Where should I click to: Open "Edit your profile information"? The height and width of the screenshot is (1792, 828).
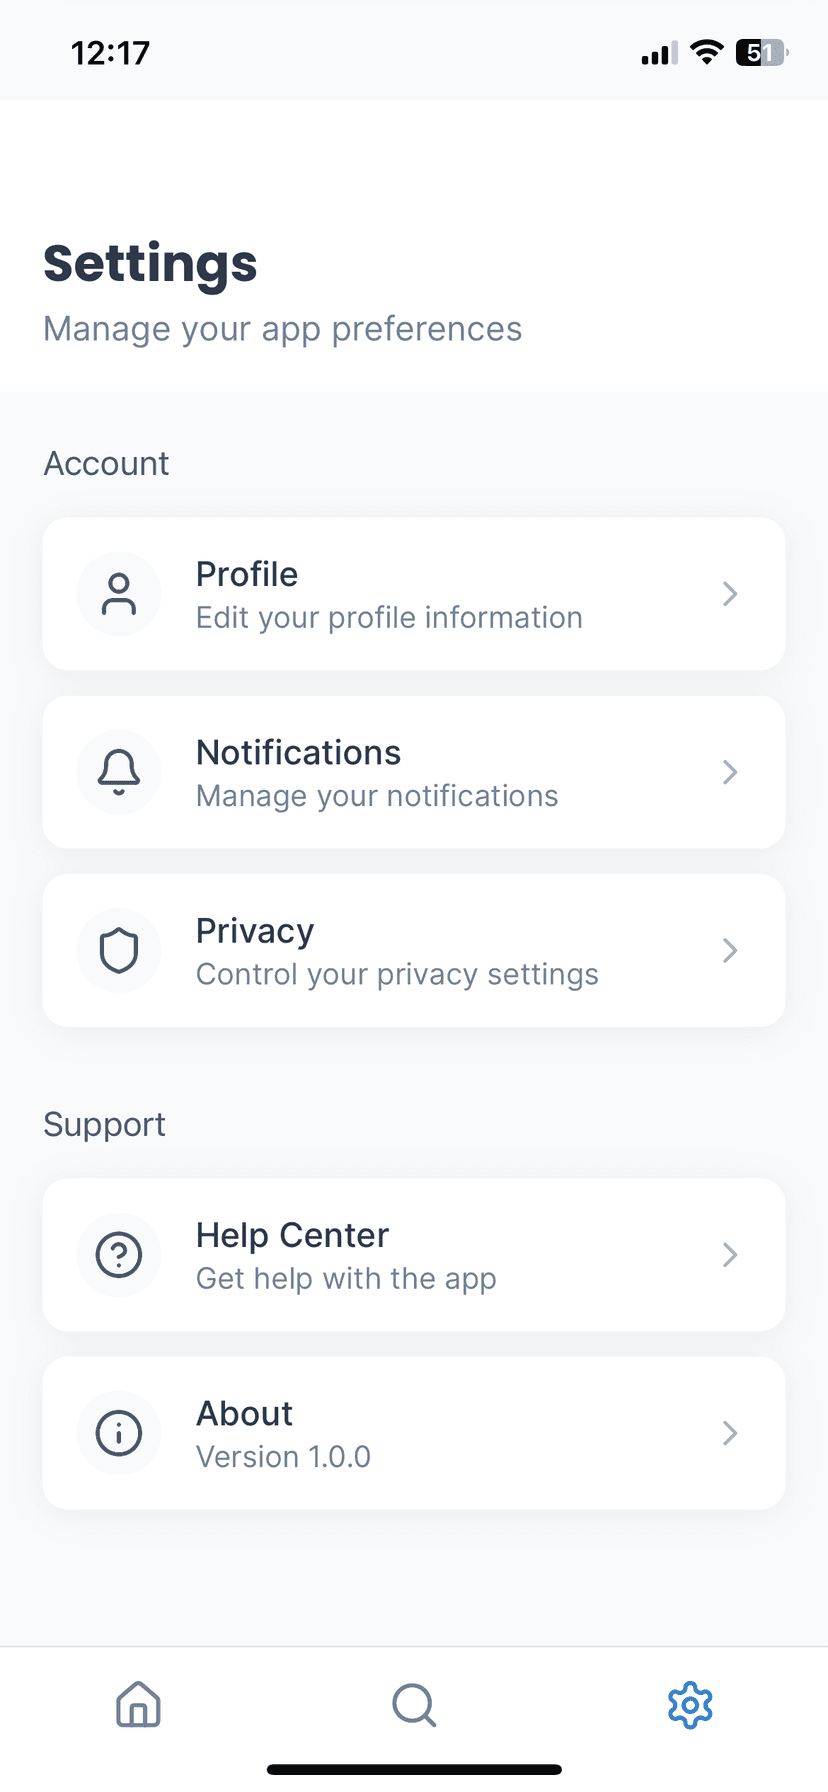click(x=389, y=618)
